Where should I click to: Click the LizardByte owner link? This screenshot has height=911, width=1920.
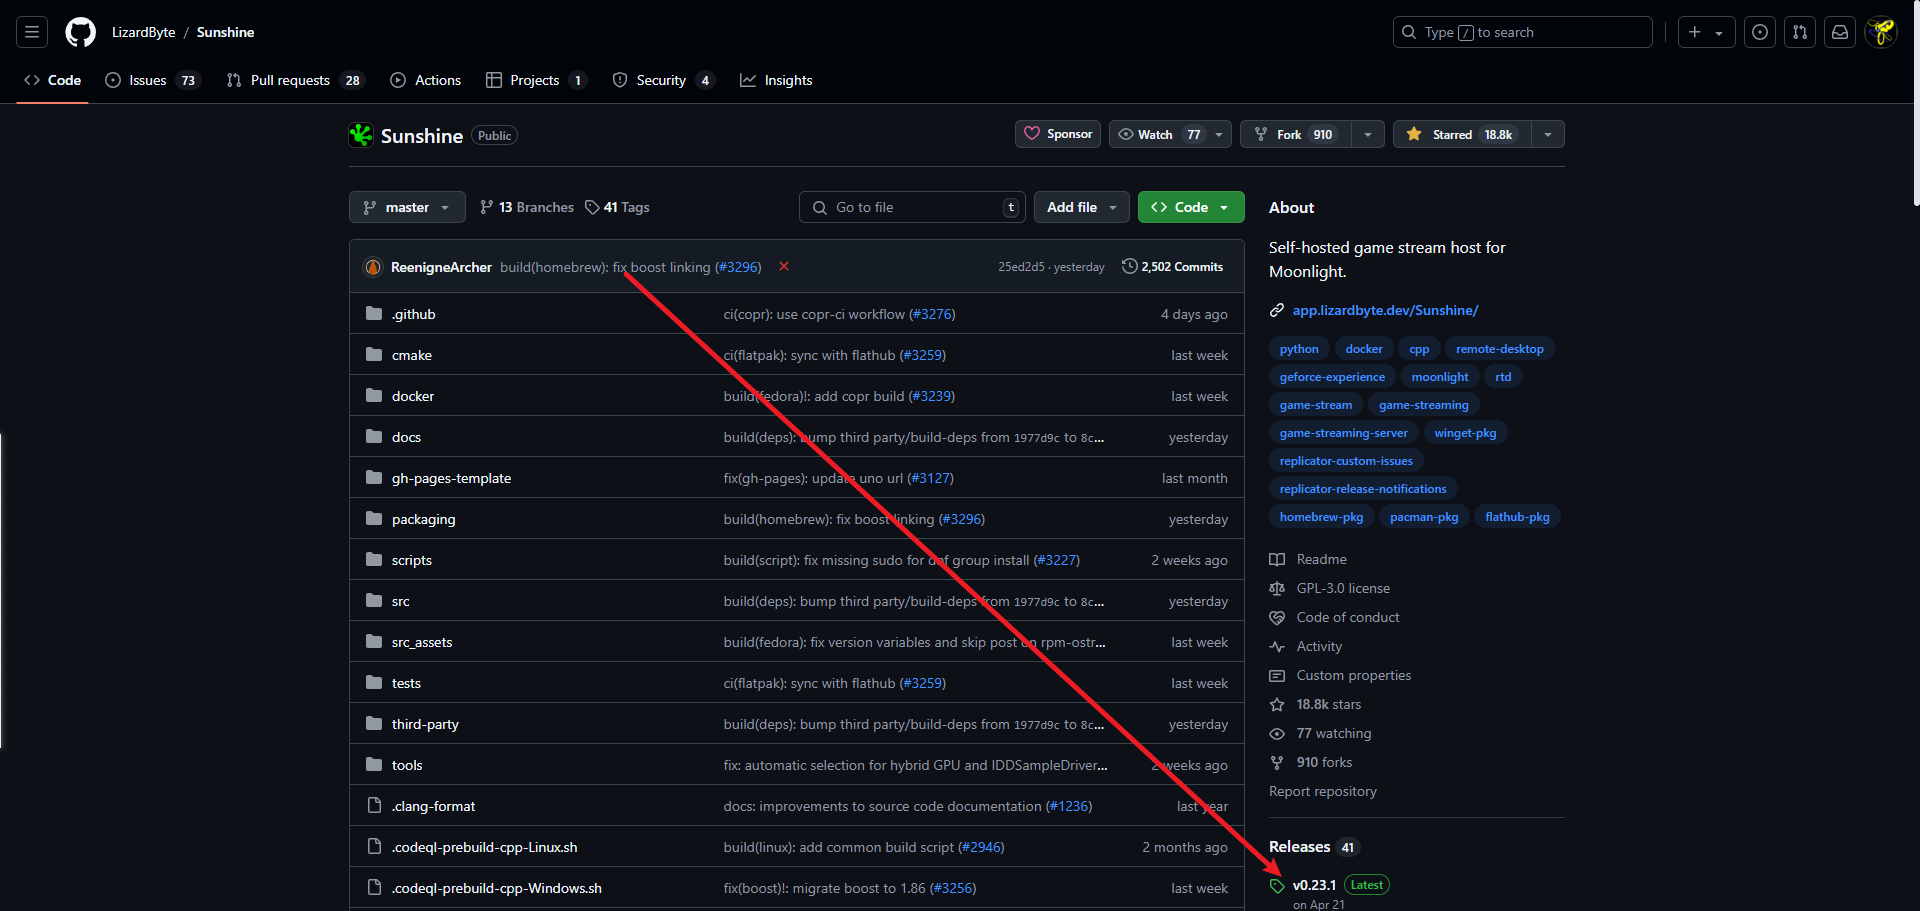(x=143, y=32)
